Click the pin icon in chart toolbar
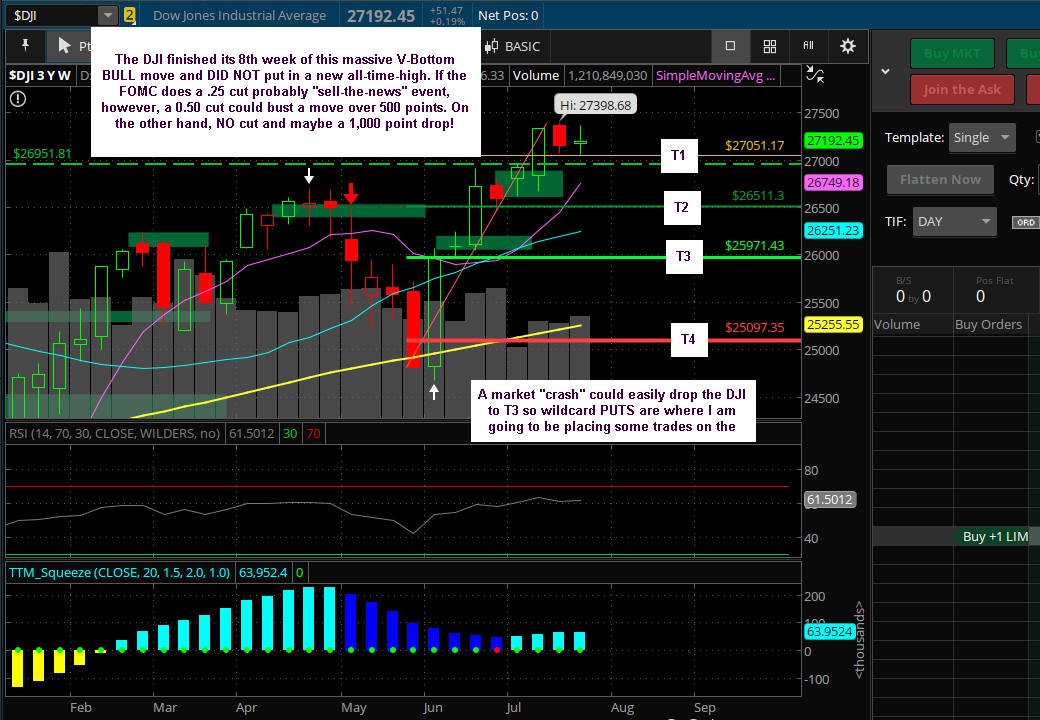Viewport: 1040px width, 720px height. pyautogui.click(x=26, y=45)
